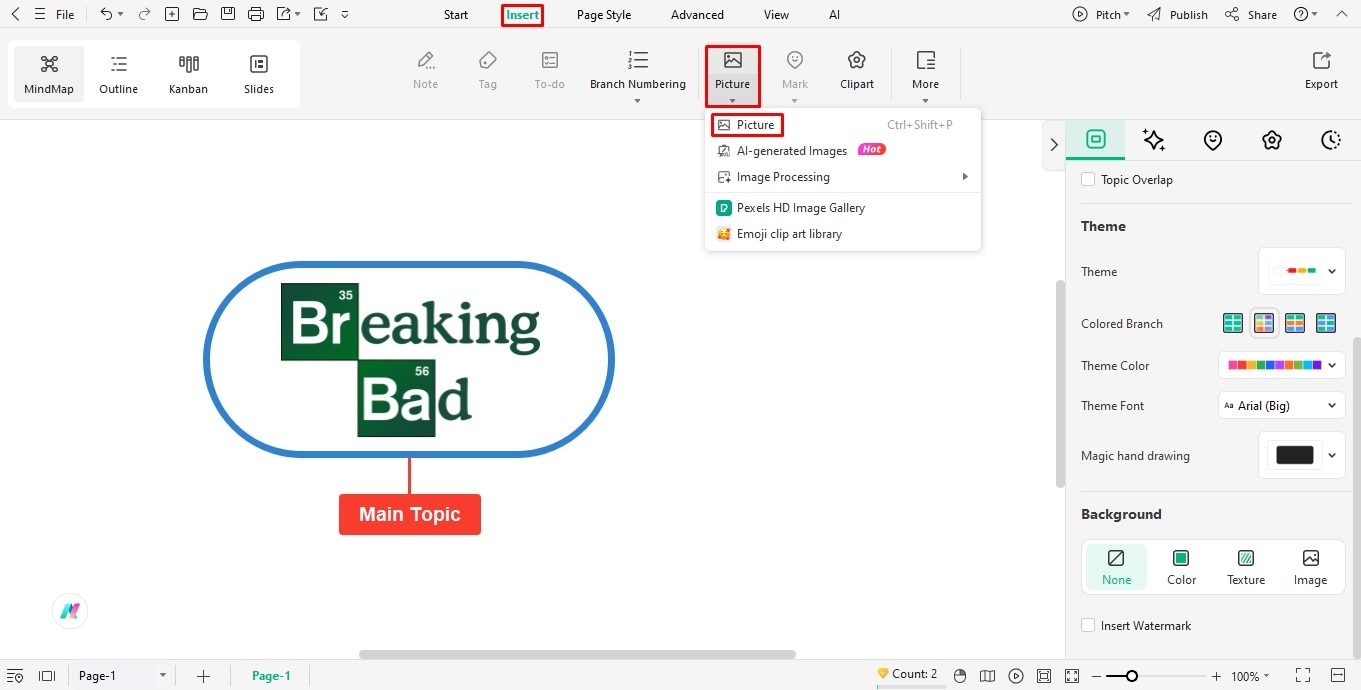Open the Theme Font dropdown showing Arial (Big)
Viewport: 1361px width, 690px height.
(x=1282, y=406)
